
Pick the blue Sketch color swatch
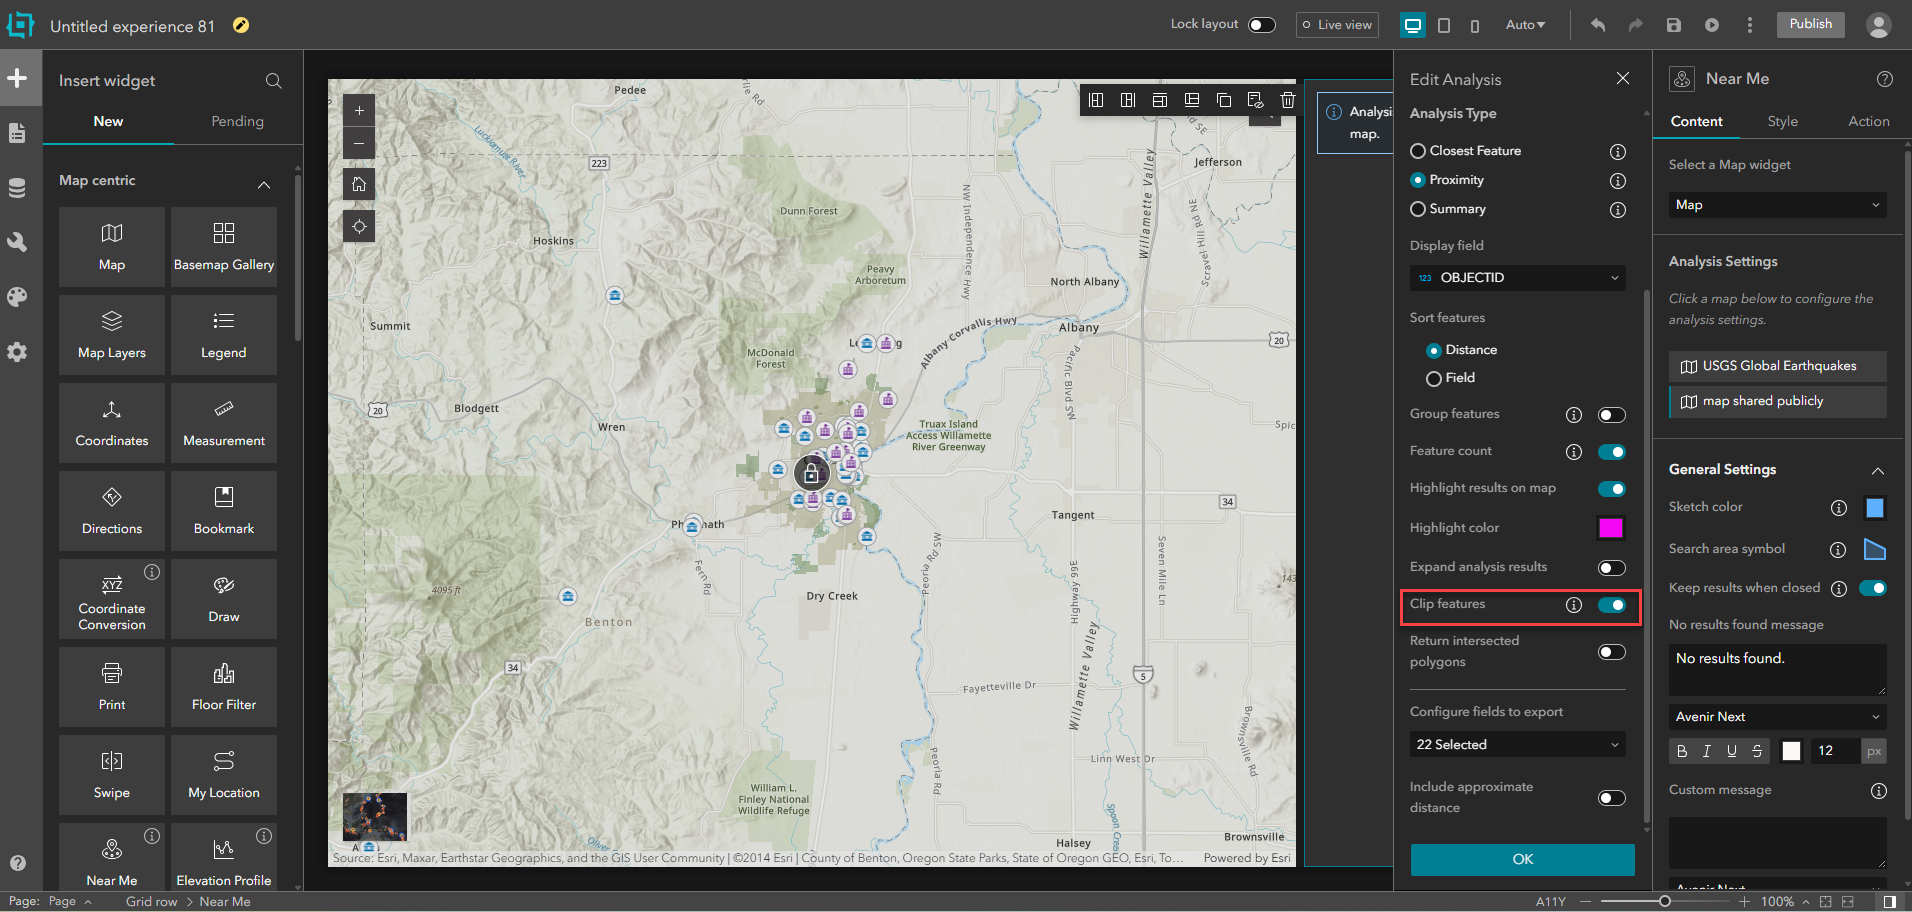pos(1874,508)
